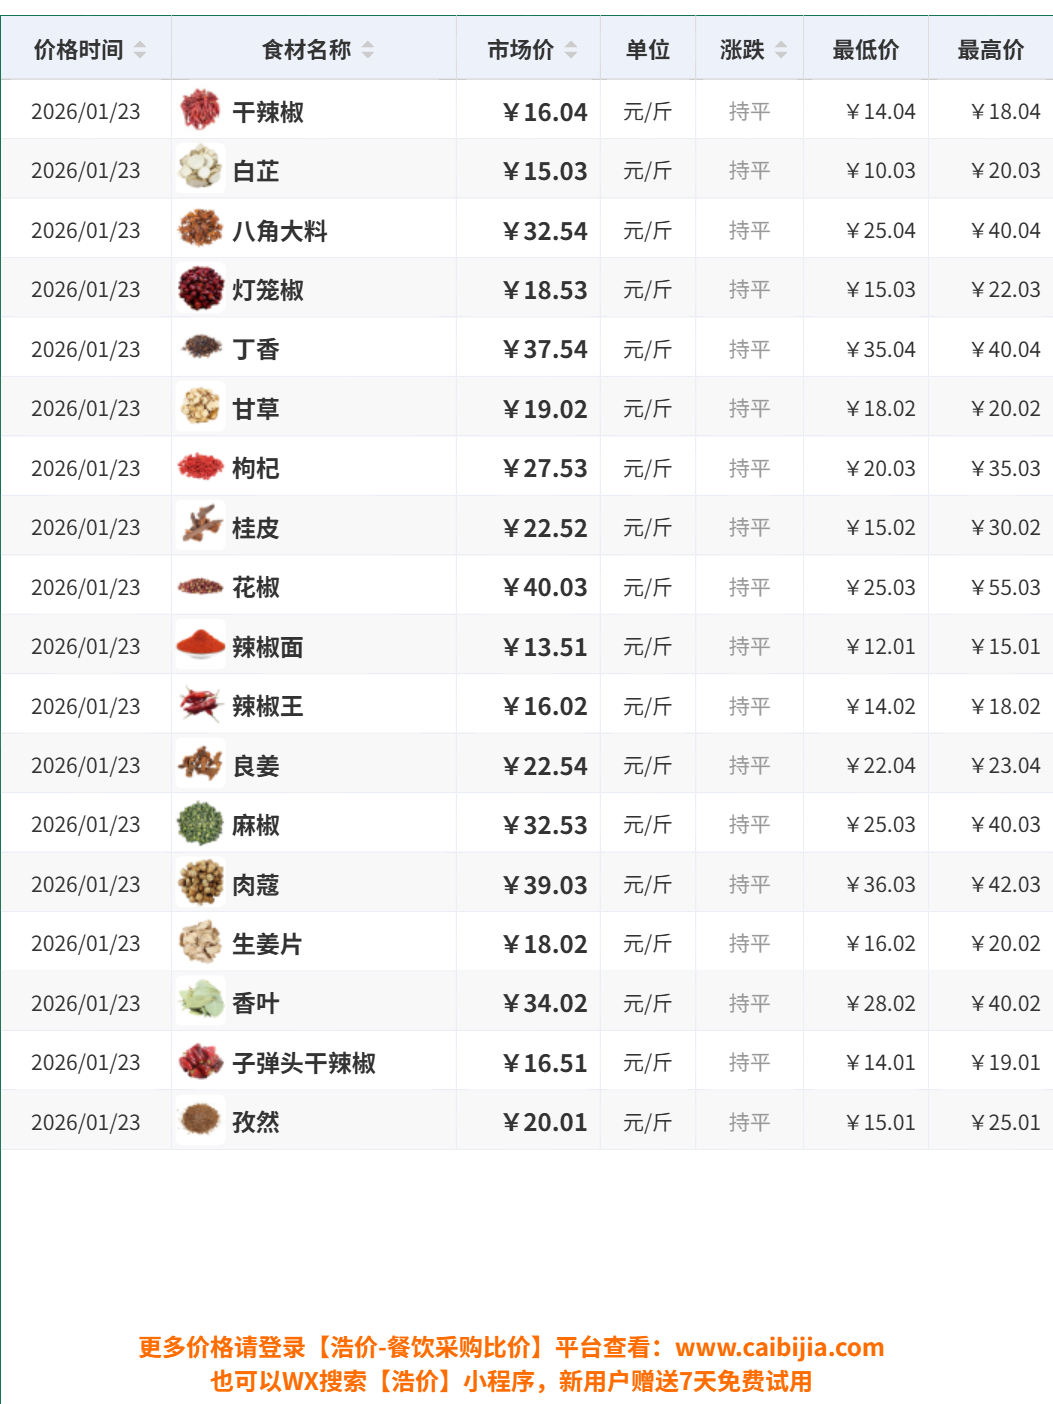Image resolution: width=1053 pixels, height=1404 pixels.
Task: Click the 最高价 column header
Action: point(991,50)
